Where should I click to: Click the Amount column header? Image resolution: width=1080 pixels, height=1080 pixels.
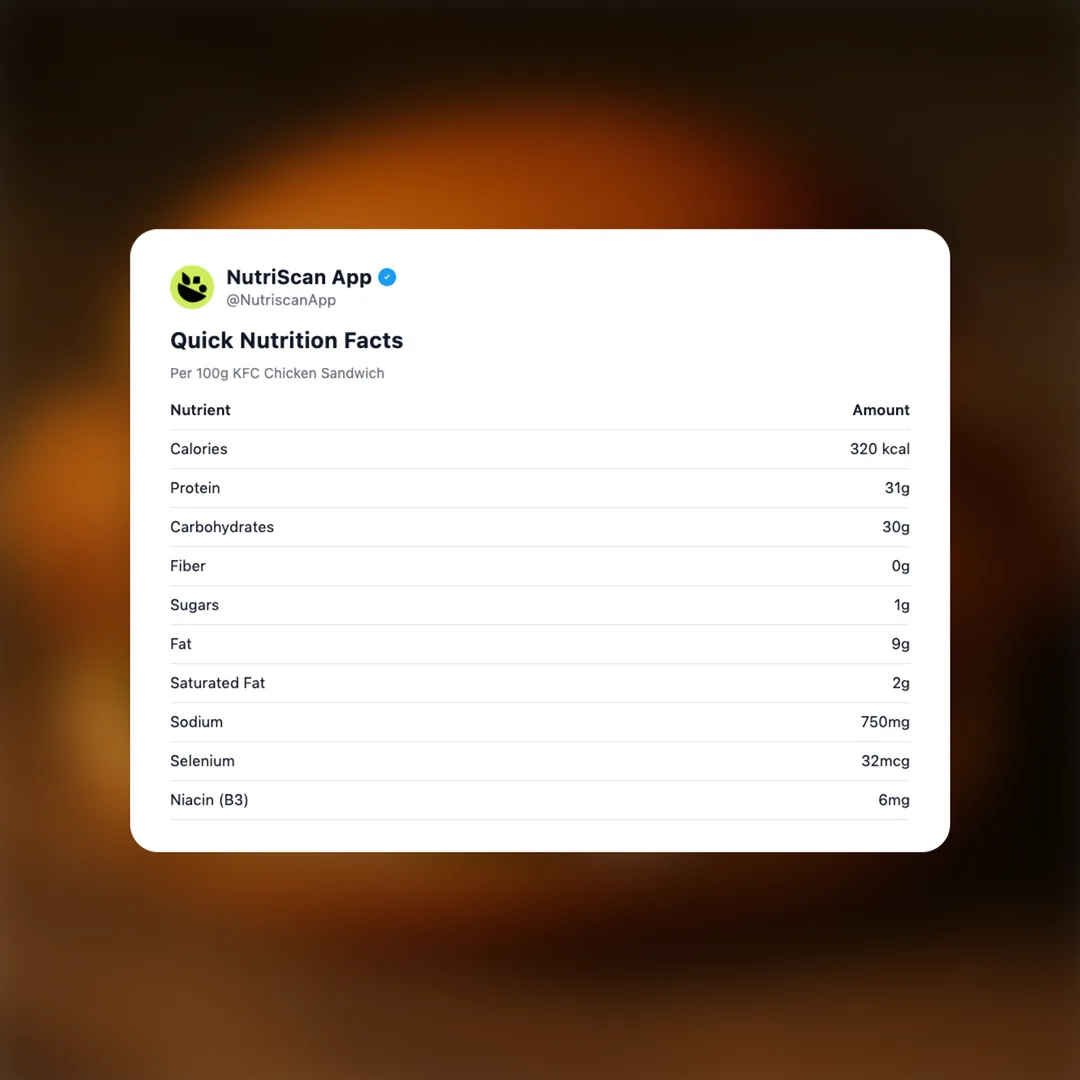[880, 410]
